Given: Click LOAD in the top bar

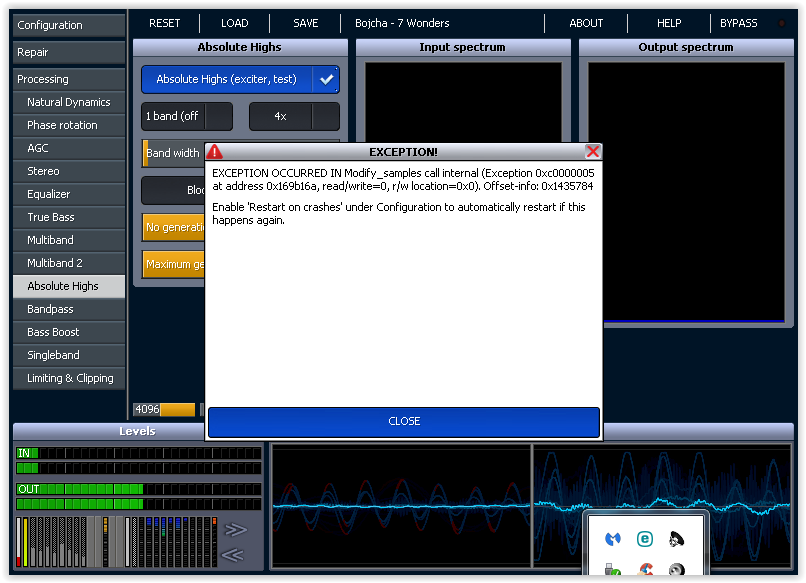Looking at the screenshot, I should click(x=234, y=23).
